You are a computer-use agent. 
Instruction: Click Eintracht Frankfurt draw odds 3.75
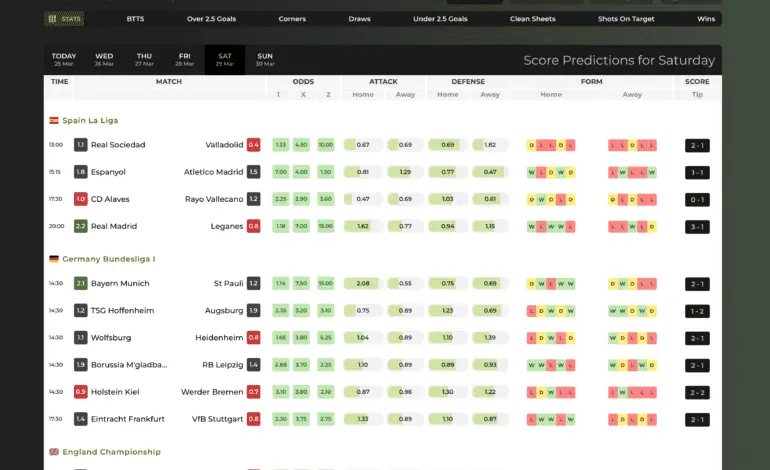(x=301, y=419)
